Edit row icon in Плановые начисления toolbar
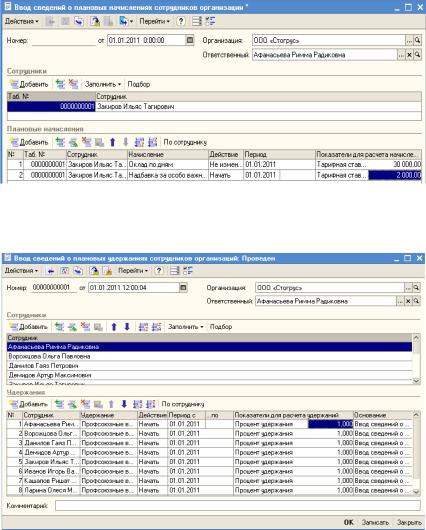The height and width of the screenshot is (530, 426). coord(73,142)
